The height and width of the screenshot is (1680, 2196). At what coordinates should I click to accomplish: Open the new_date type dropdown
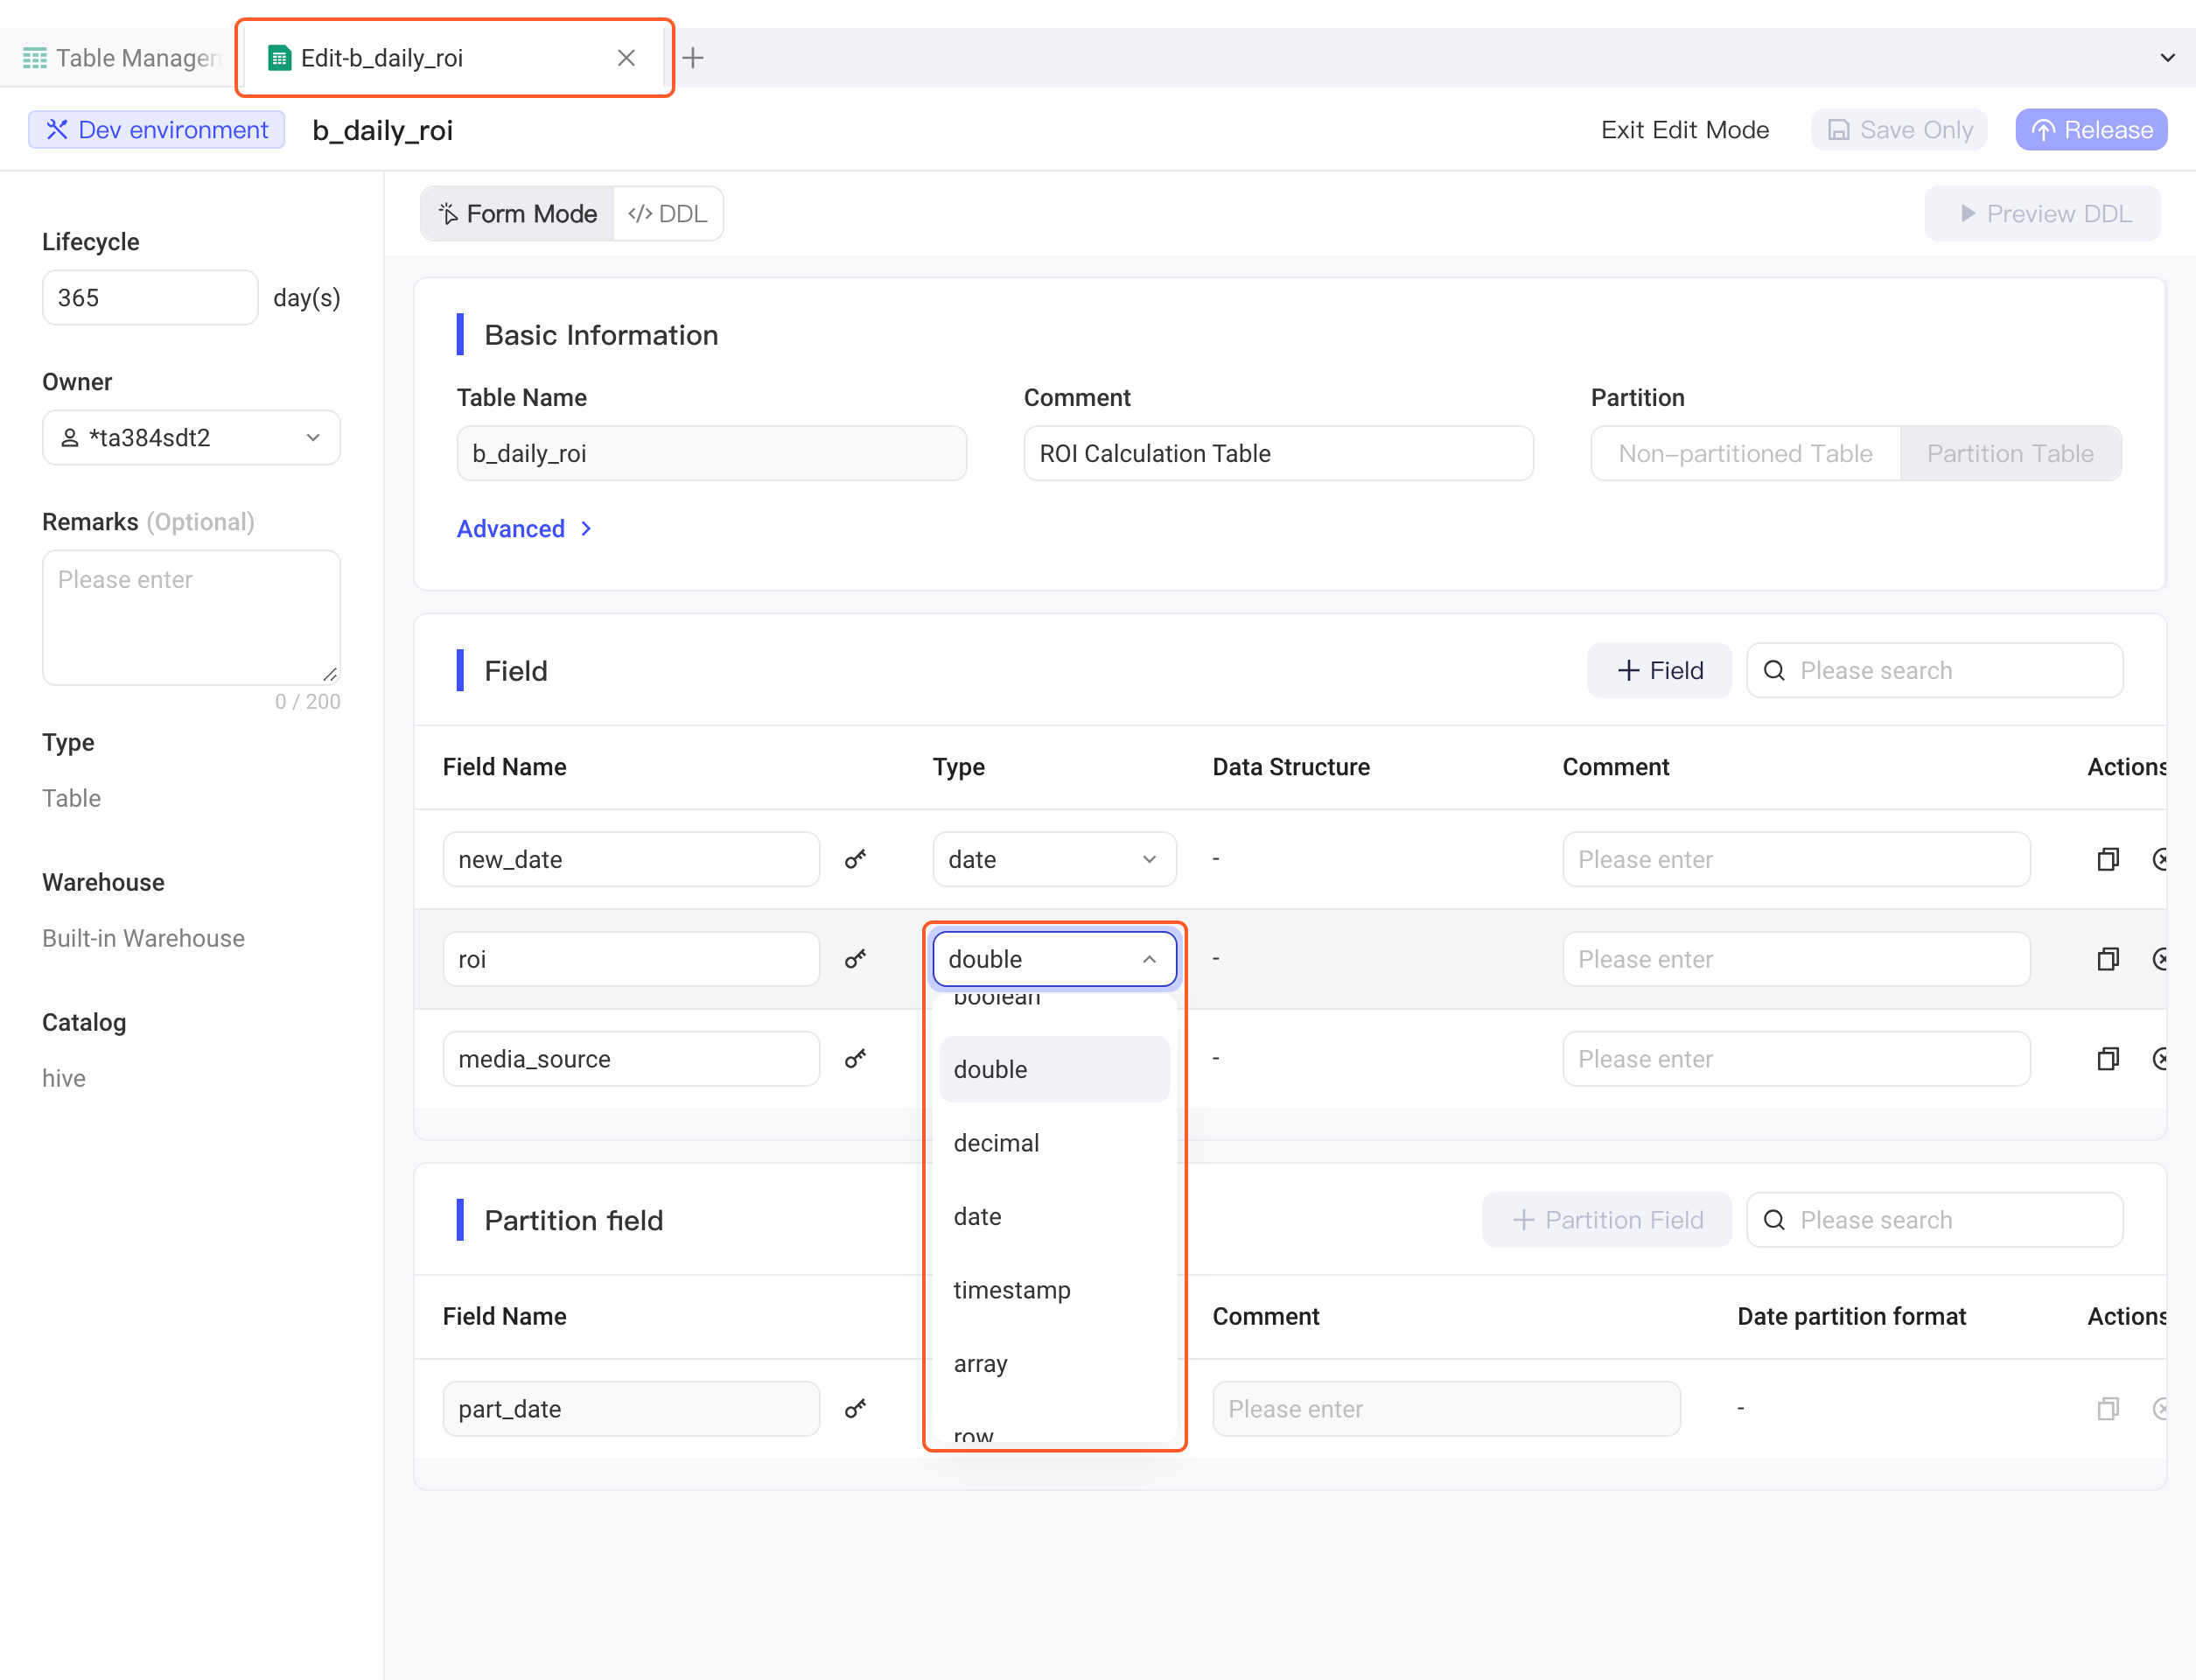(1054, 859)
